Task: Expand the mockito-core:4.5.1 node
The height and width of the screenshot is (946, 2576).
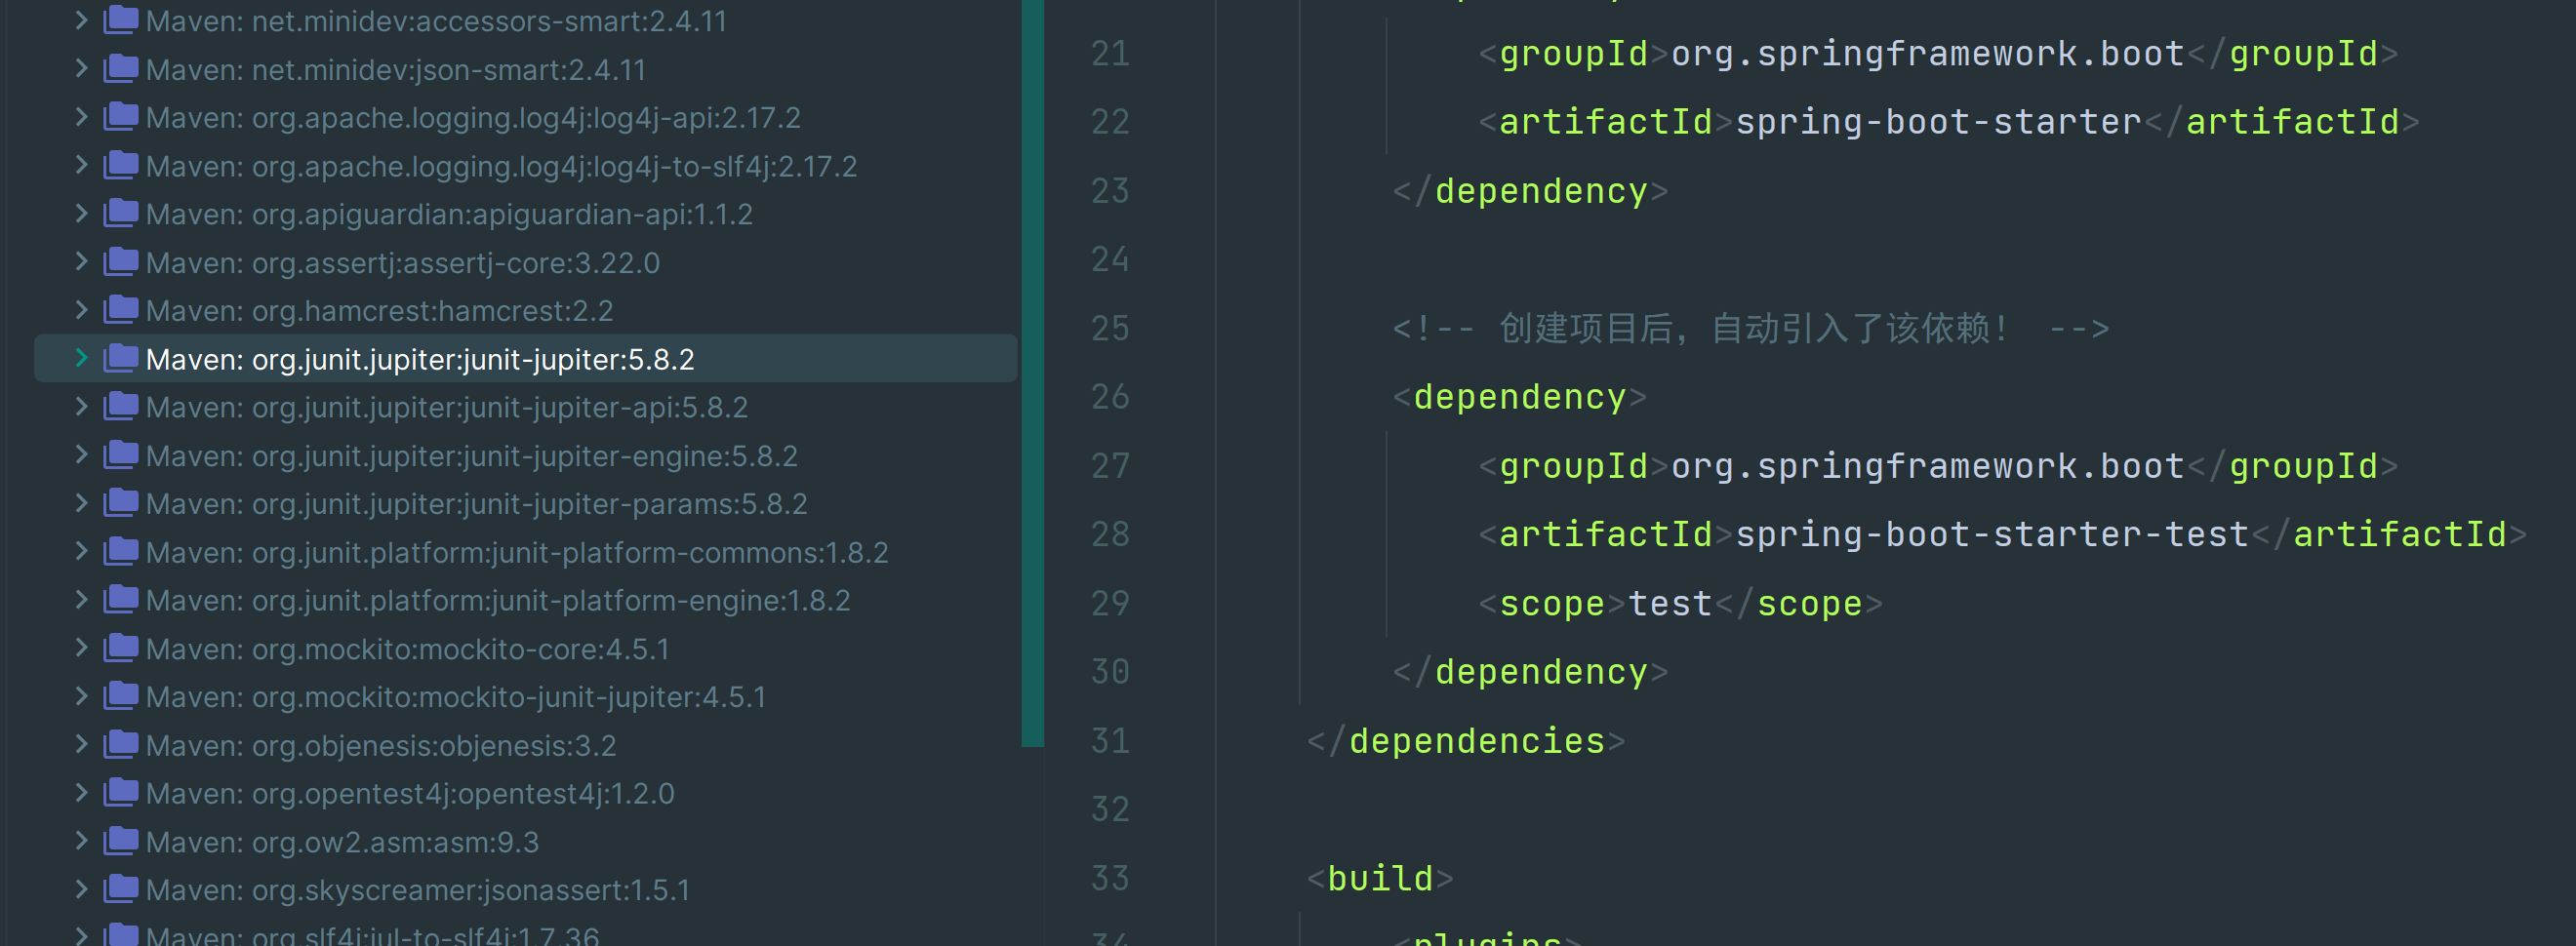Action: [82, 647]
